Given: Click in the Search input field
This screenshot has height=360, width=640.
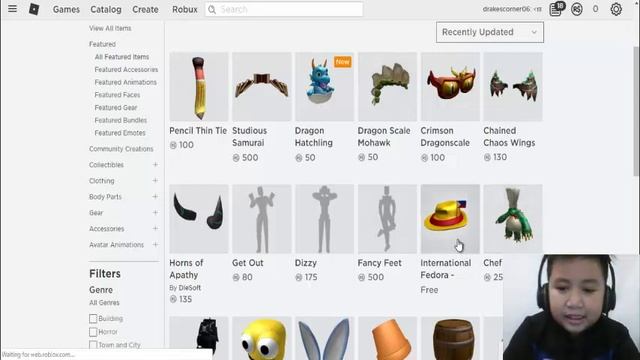Looking at the screenshot, I should click(284, 9).
